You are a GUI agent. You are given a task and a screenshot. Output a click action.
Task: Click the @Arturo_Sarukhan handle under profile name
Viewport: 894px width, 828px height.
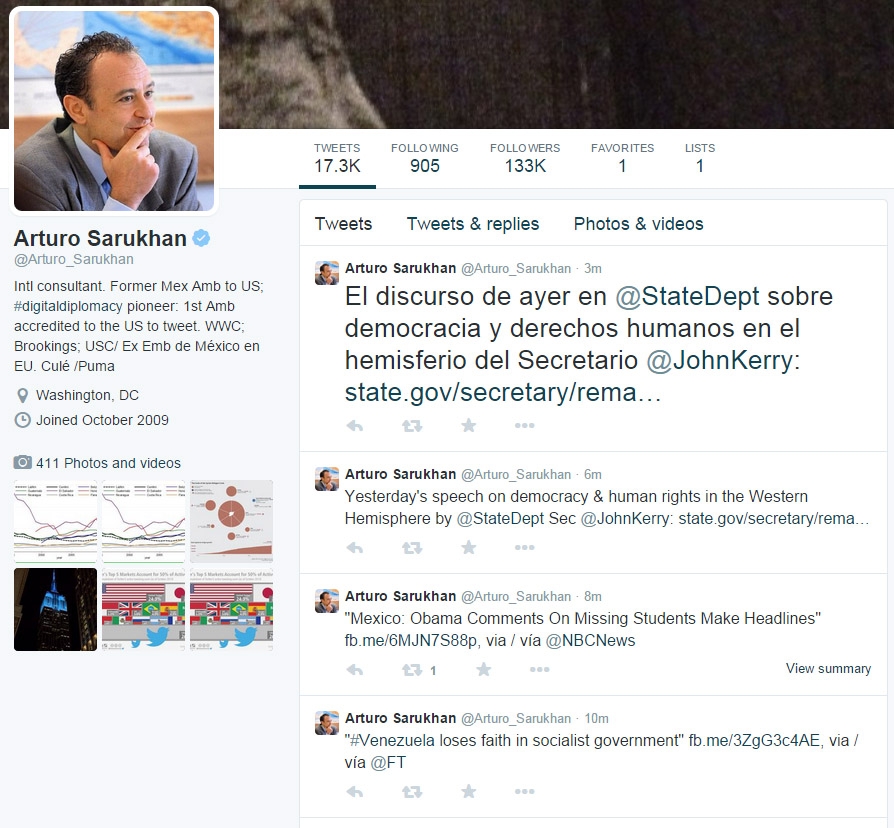[x=74, y=259]
